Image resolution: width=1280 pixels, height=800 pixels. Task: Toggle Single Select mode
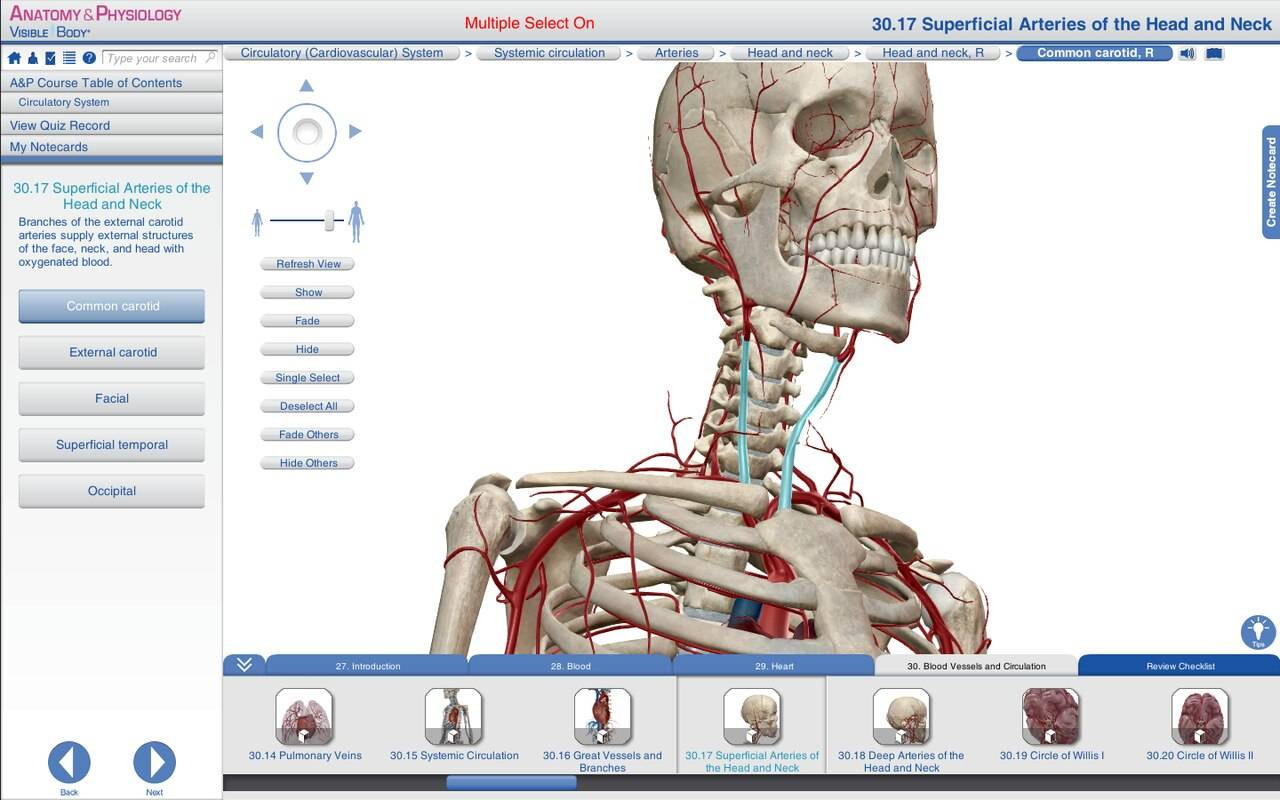(x=307, y=378)
